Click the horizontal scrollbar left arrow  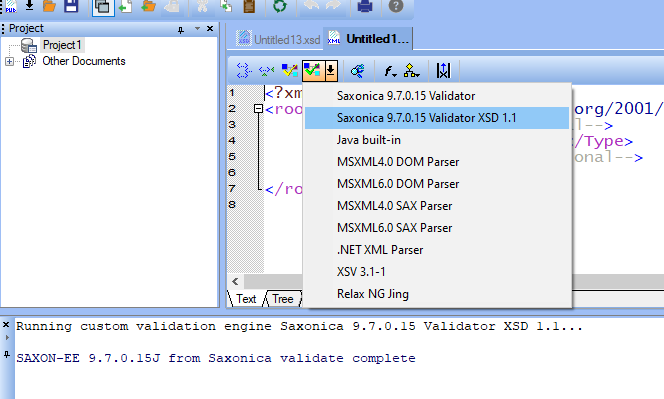[235, 281]
